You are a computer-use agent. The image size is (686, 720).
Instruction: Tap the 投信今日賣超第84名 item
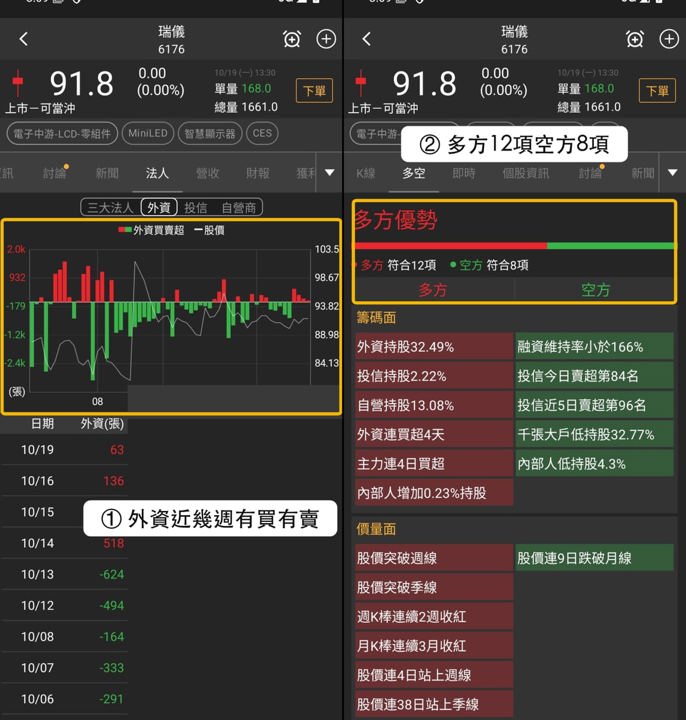595,376
